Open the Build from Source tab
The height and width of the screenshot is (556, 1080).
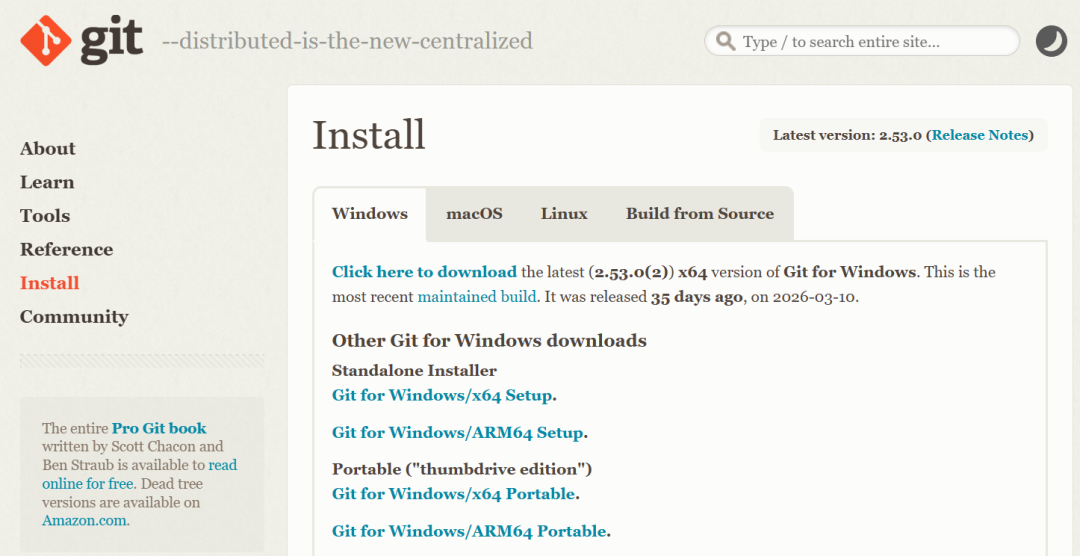[700, 214]
